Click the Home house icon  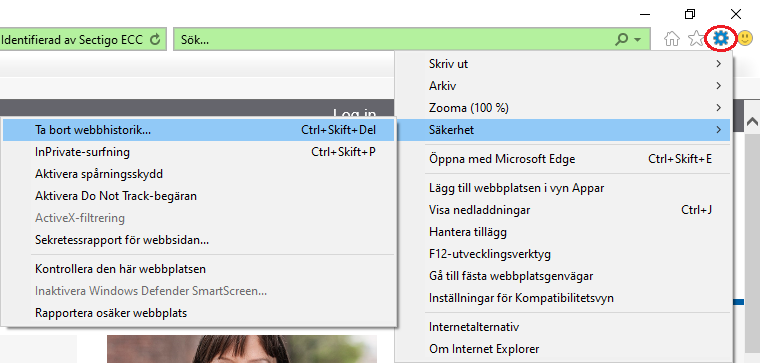point(672,38)
